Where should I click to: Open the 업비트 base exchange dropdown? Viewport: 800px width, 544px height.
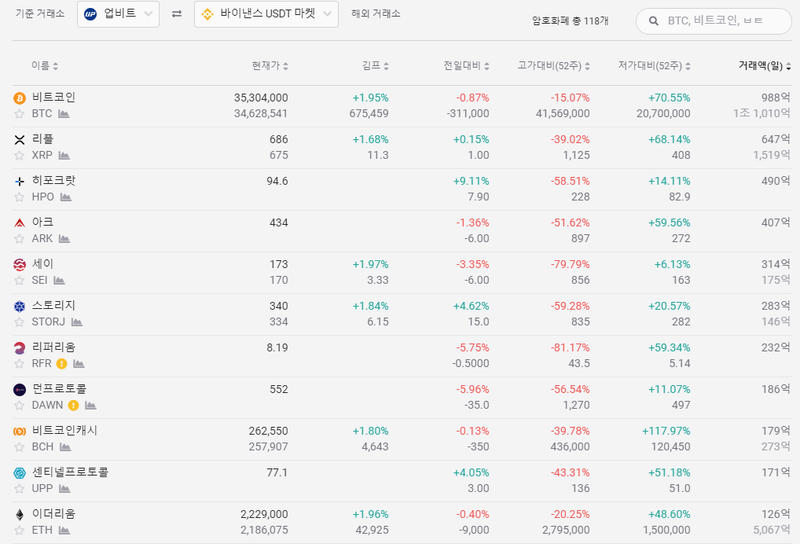118,14
